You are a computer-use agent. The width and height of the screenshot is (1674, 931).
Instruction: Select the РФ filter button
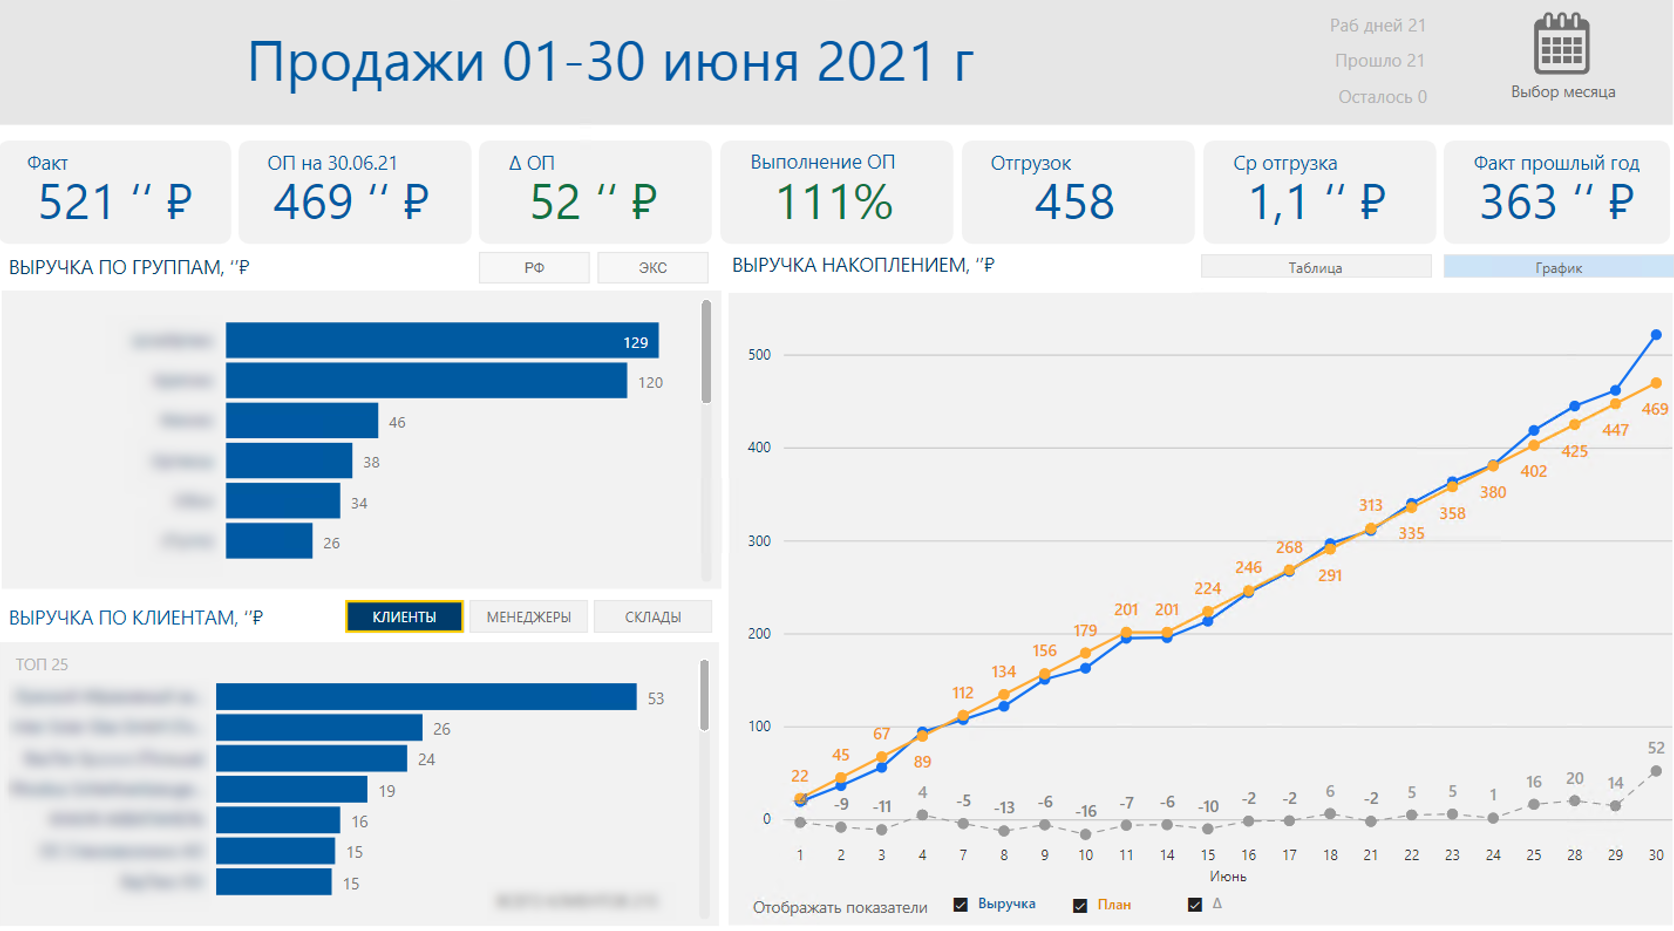pyautogui.click(x=534, y=268)
